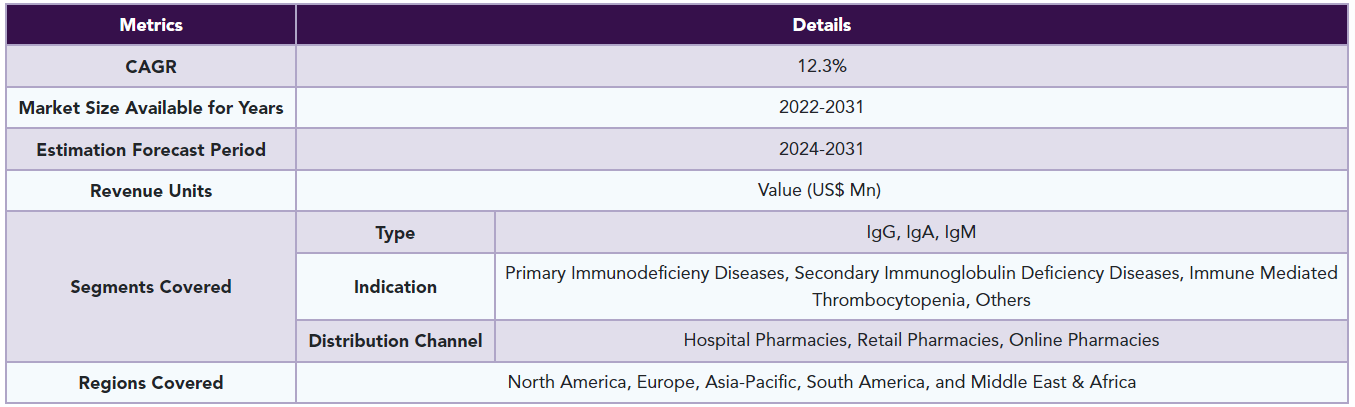Screen dimensions: 1355x407
Task: Click the Value (US$ Mn) cell
Action: point(821,191)
